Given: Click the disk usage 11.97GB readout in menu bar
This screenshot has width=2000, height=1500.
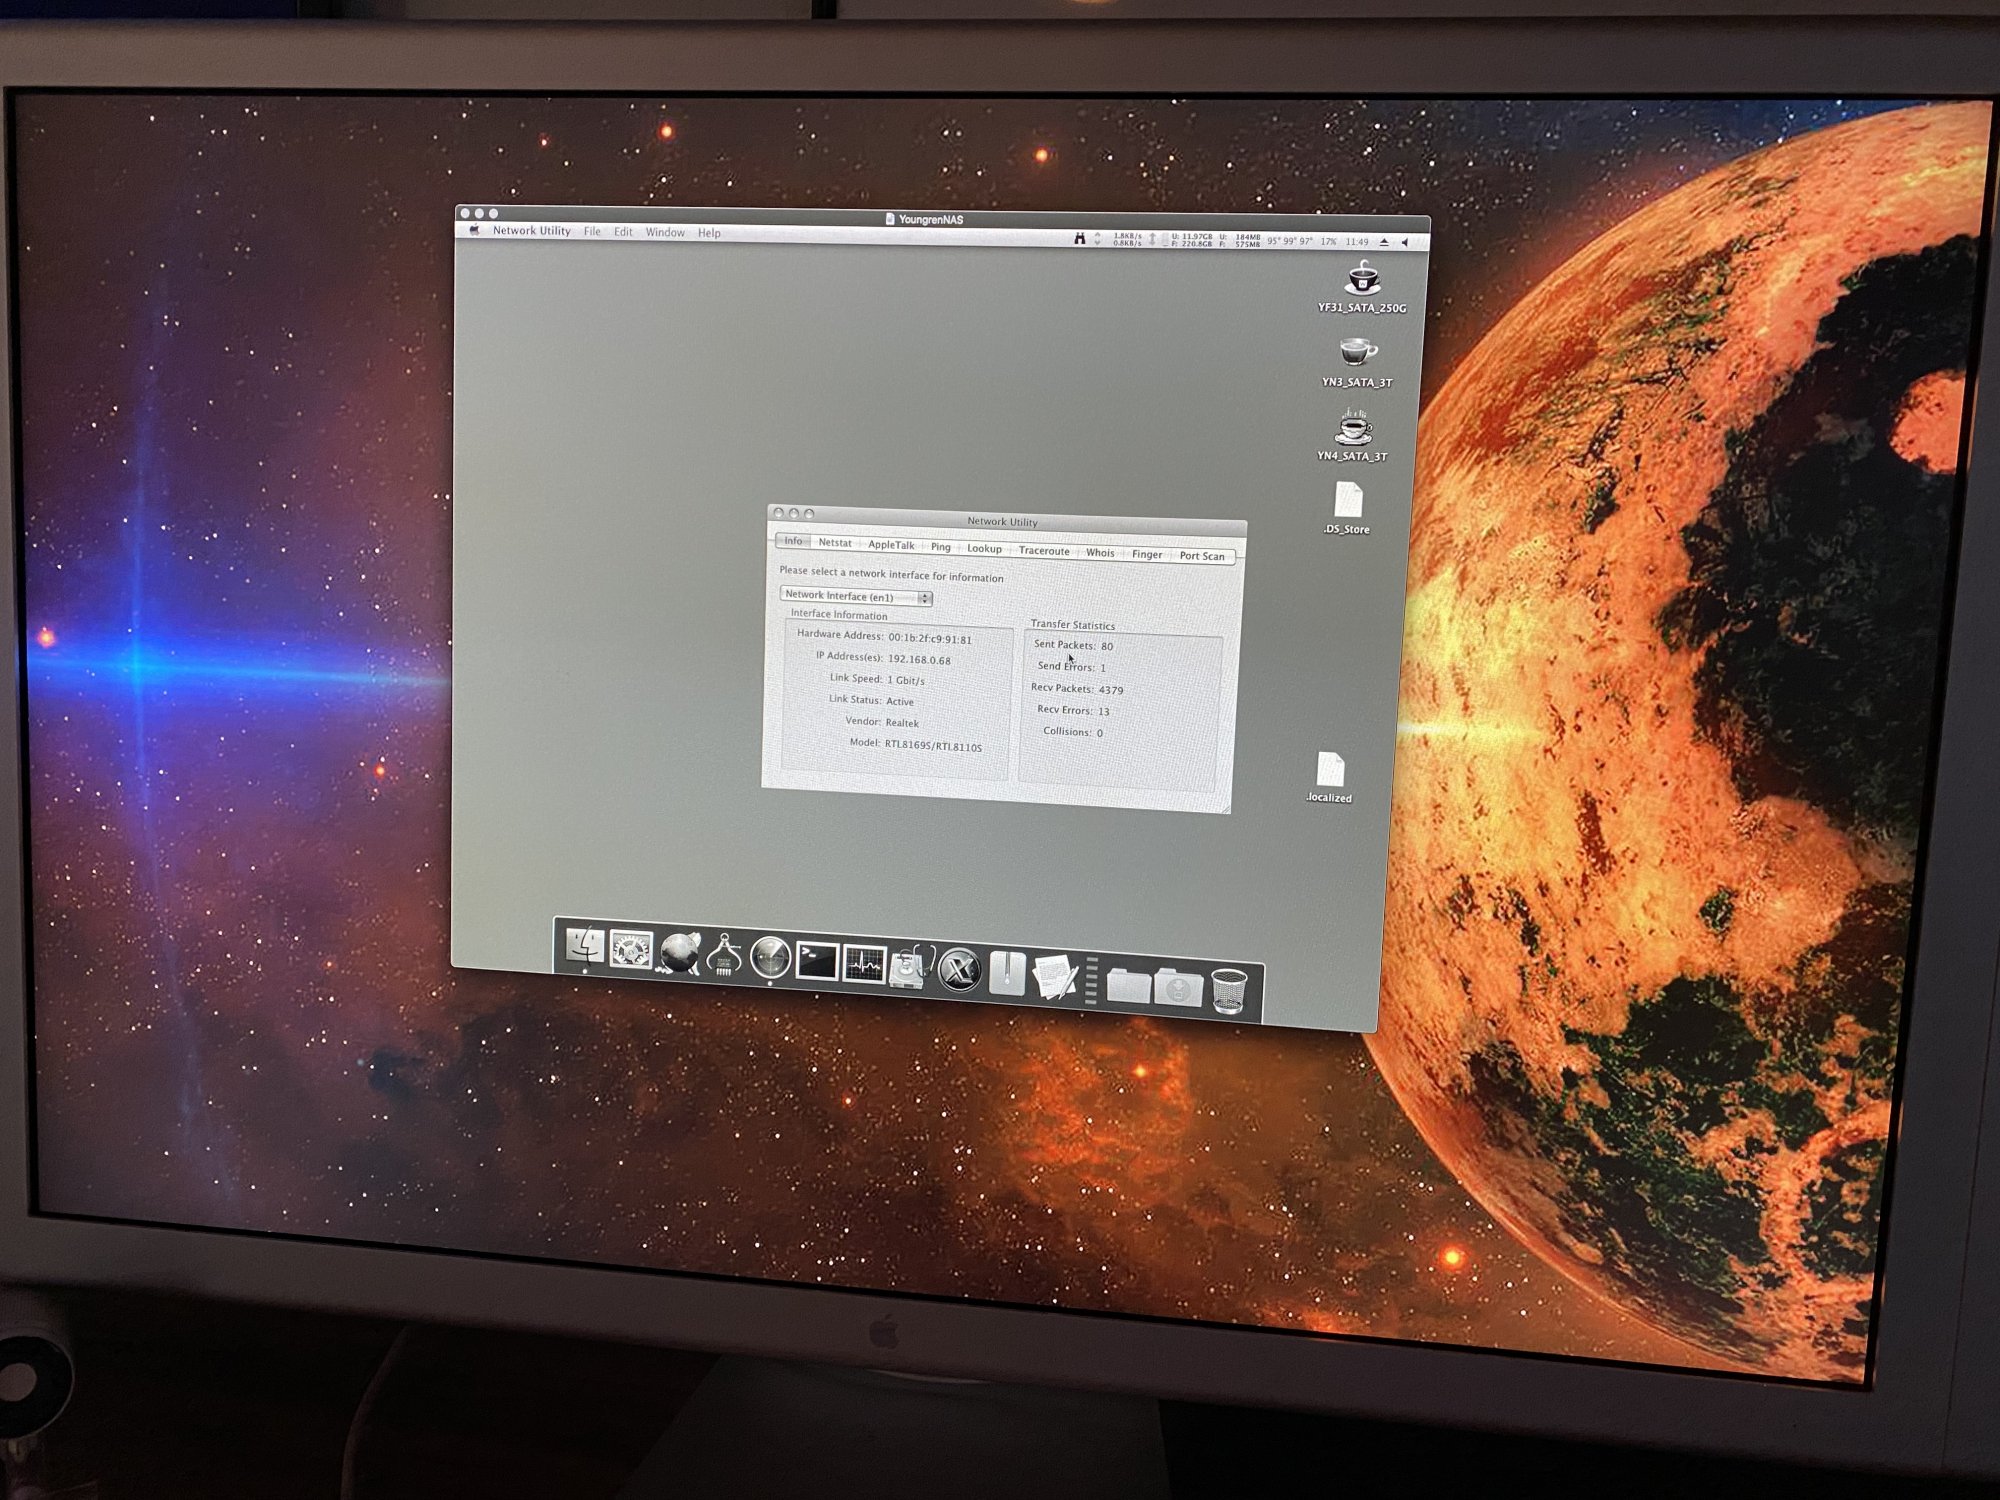Looking at the screenshot, I should point(1191,241).
